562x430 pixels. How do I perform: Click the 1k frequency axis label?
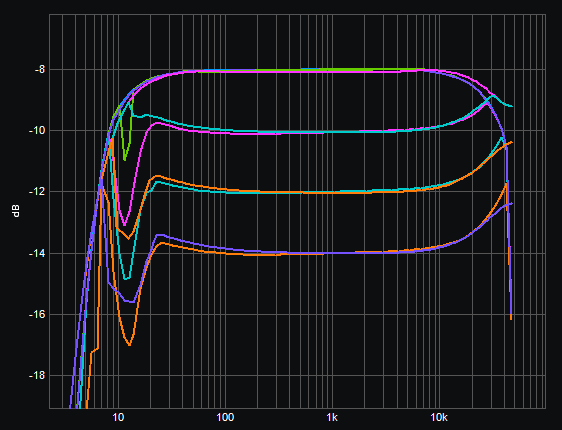[x=332, y=417]
